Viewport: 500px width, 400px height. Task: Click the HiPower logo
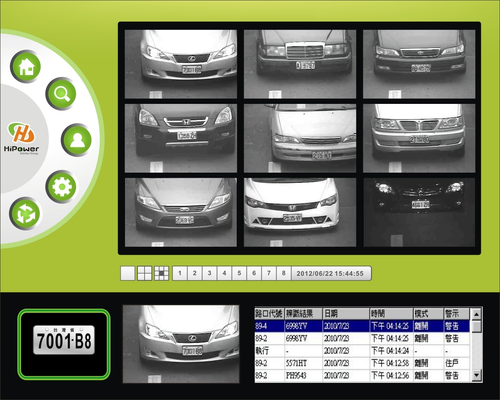(21, 138)
